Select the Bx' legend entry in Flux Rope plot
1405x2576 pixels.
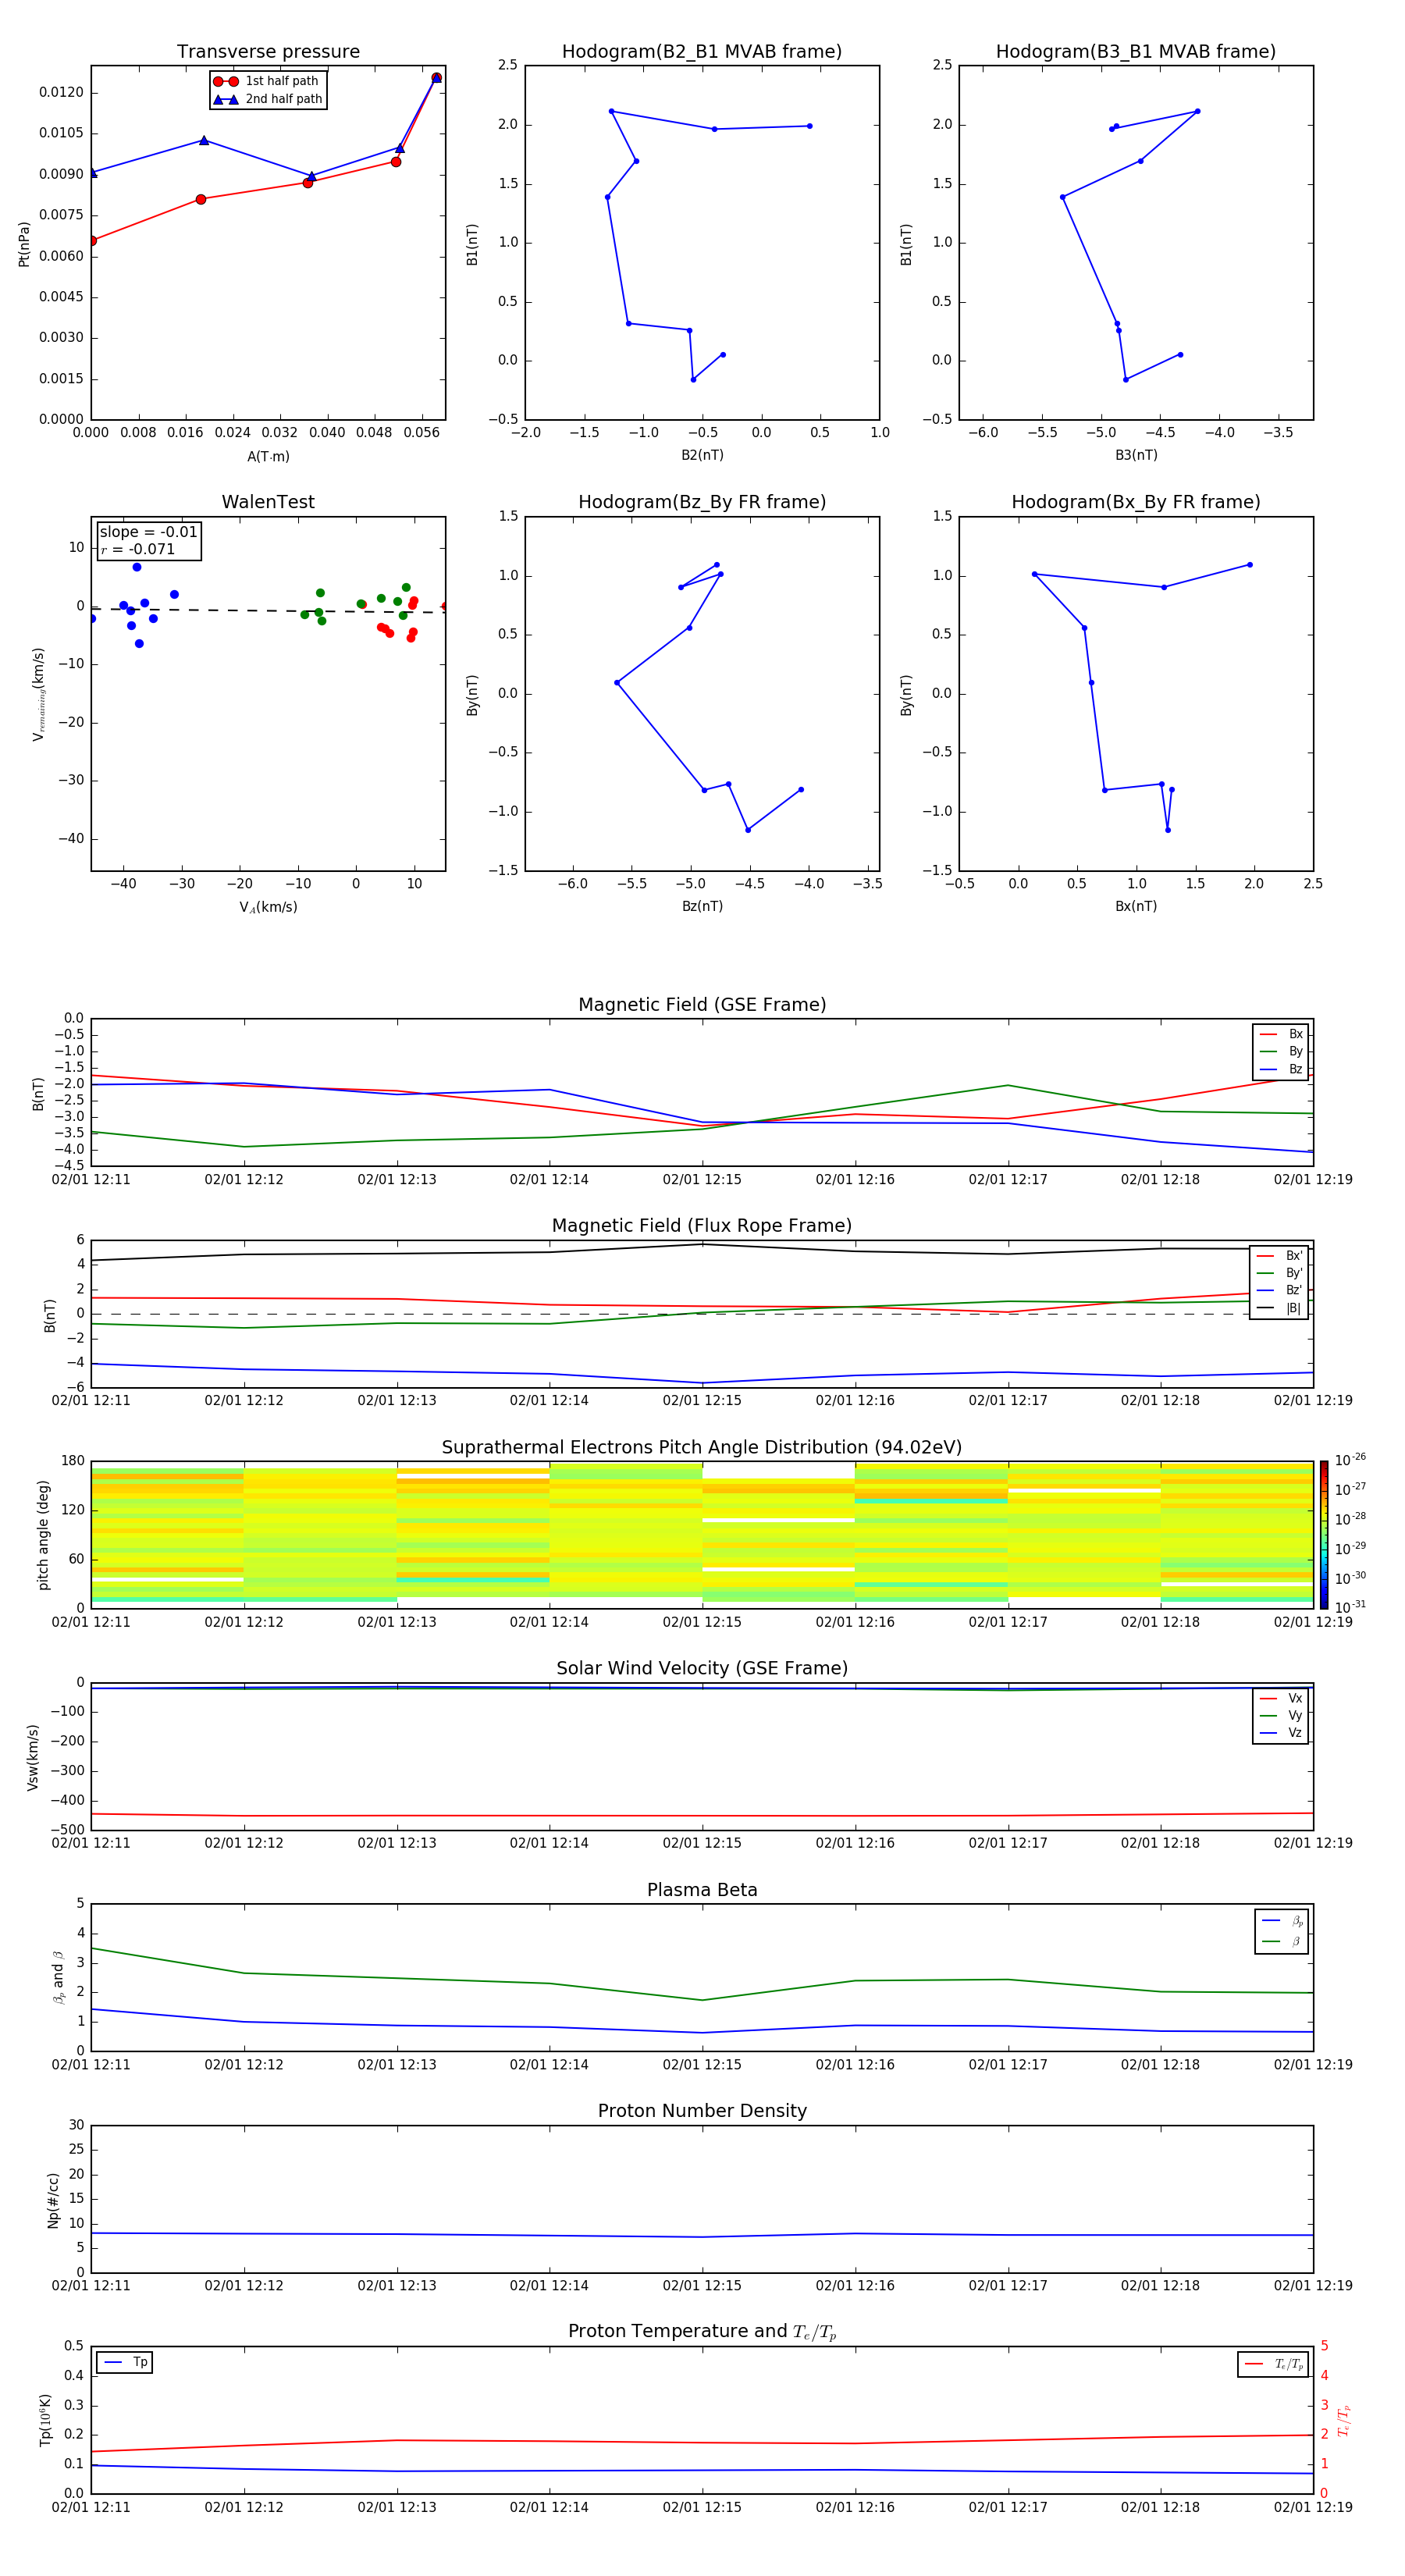(x=1280, y=1256)
